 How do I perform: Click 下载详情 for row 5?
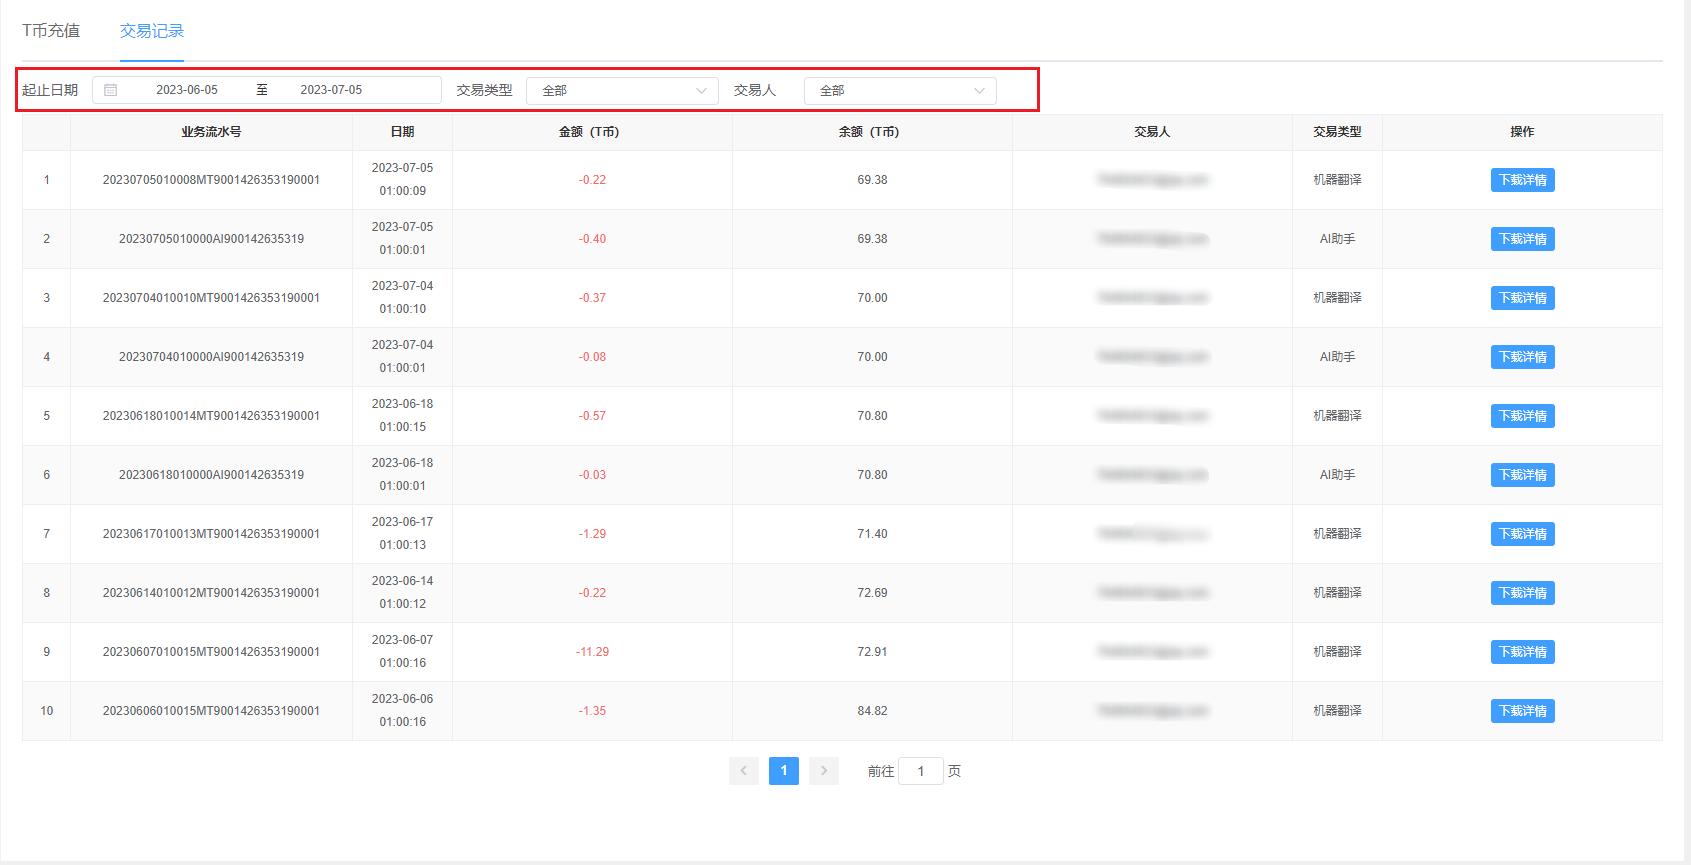pyautogui.click(x=1522, y=416)
